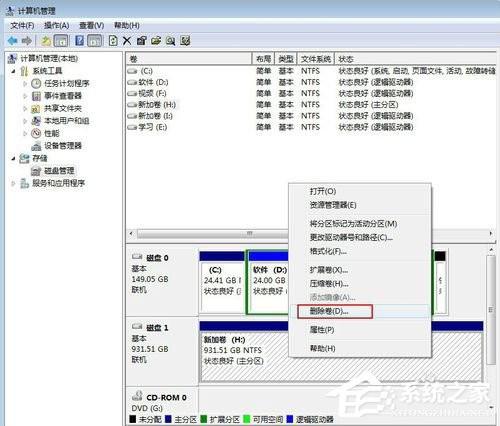Collapse the Storage (存储) node
Screen dimensions: 500x426
(x=14, y=158)
